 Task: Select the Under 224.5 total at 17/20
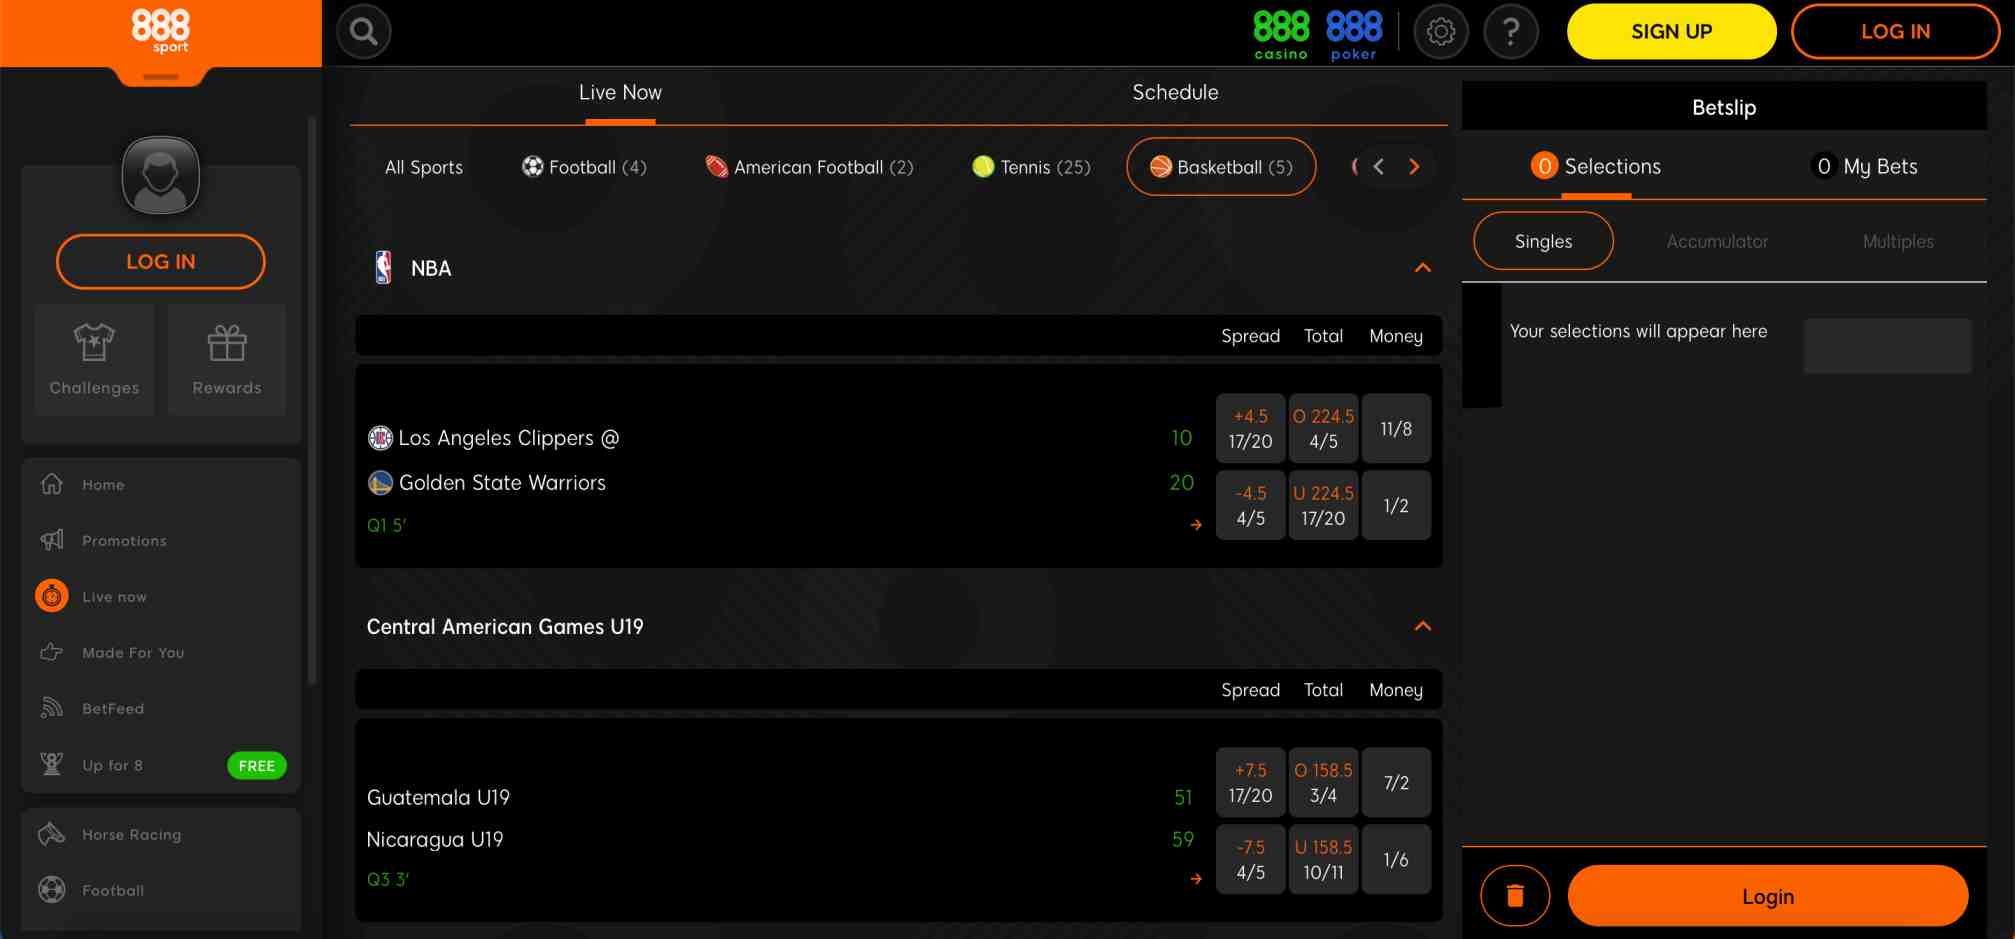pos(1323,505)
